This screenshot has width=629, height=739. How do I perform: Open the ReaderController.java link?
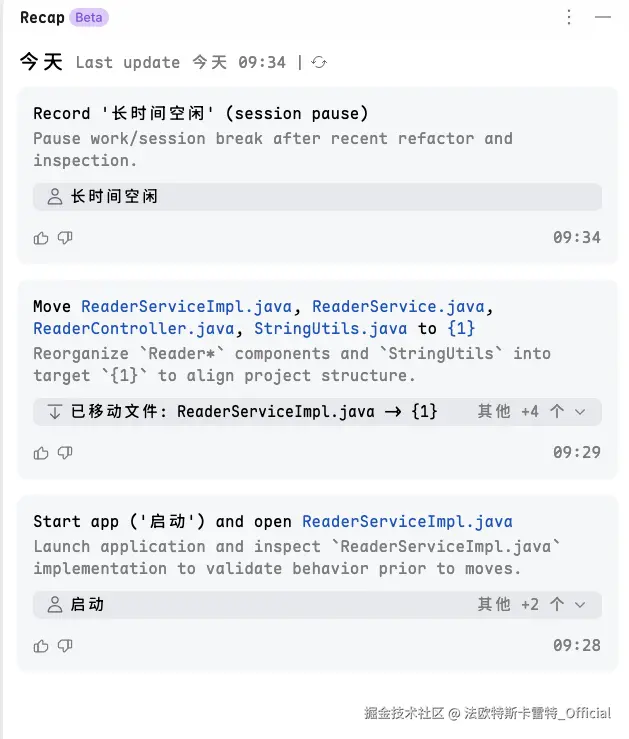pyautogui.click(x=133, y=328)
